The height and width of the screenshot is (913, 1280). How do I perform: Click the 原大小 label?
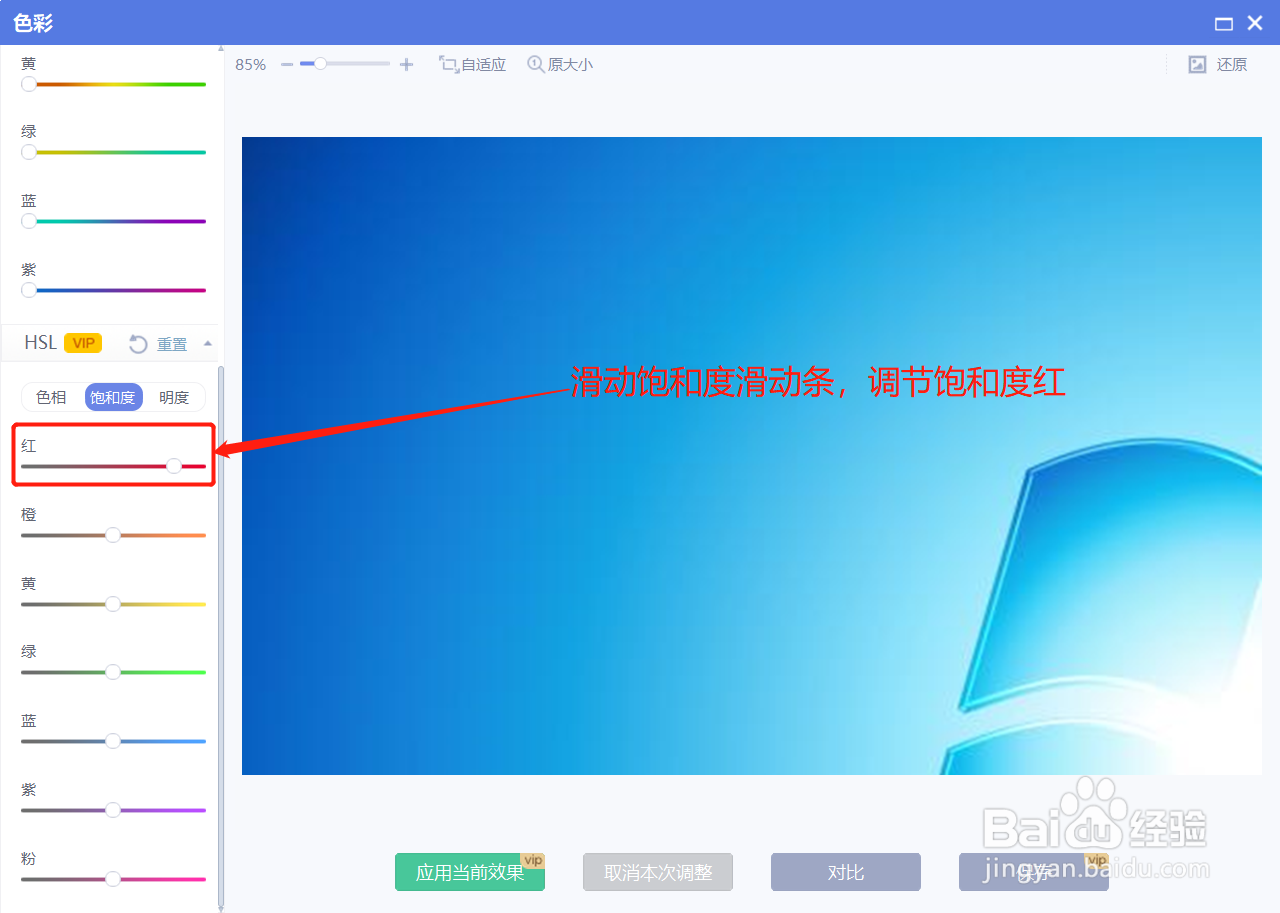[x=570, y=65]
